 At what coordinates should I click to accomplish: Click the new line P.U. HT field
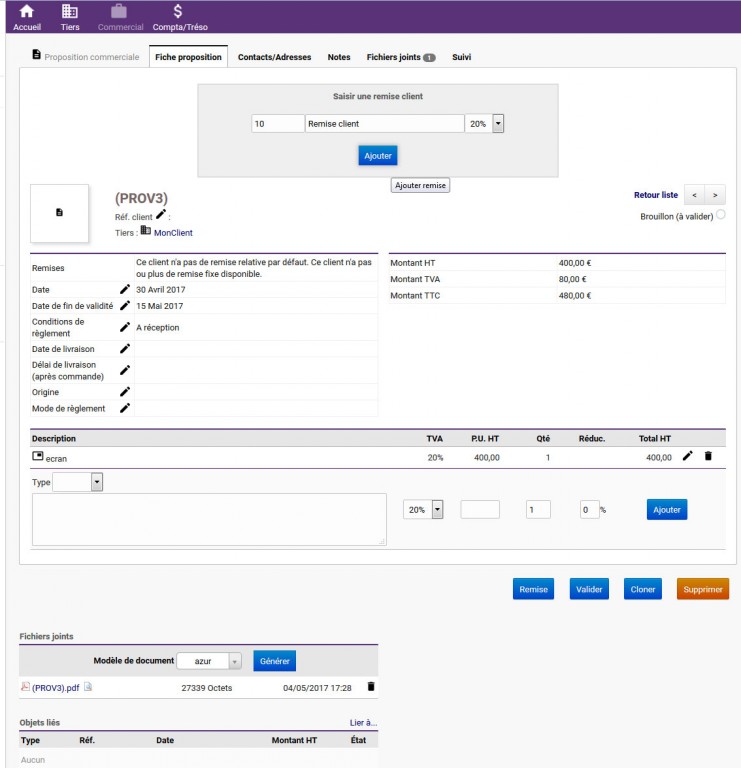[x=480, y=509]
